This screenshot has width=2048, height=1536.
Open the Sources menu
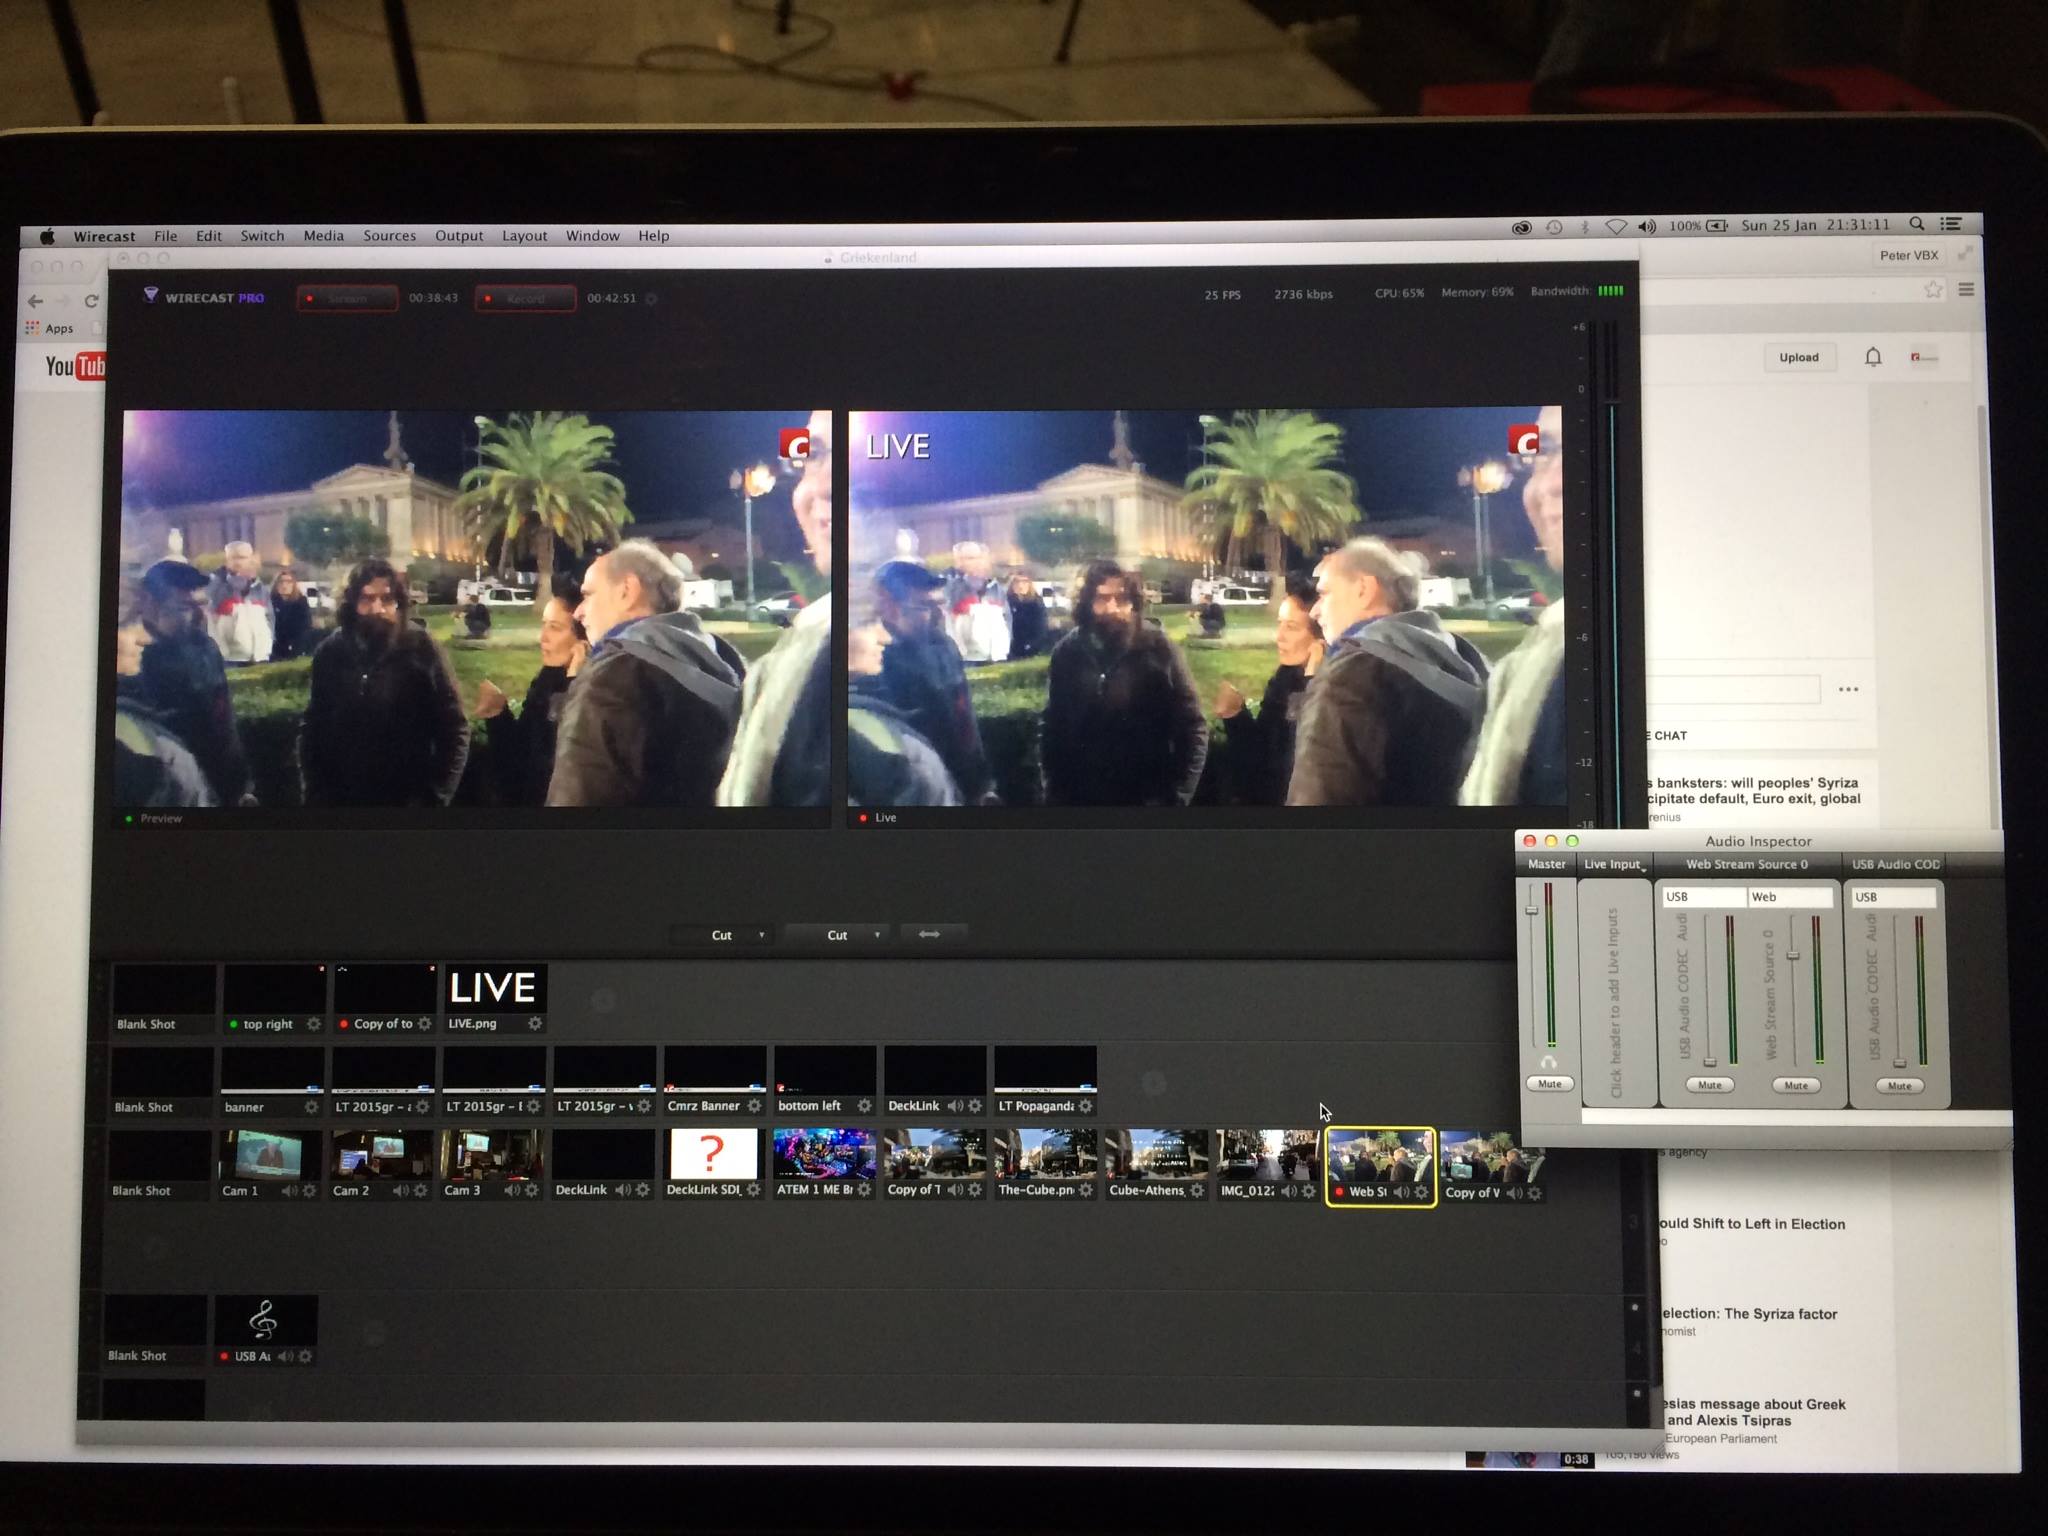389,236
